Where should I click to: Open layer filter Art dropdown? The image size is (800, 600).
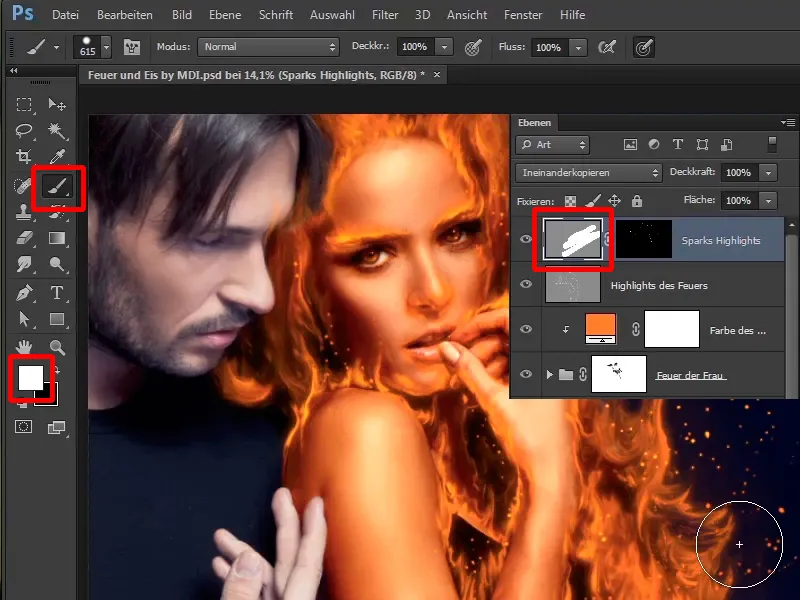(553, 145)
